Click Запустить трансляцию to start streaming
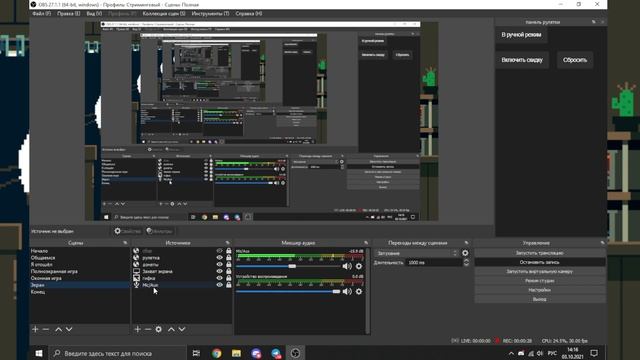This screenshot has width=640, height=360. point(540,253)
